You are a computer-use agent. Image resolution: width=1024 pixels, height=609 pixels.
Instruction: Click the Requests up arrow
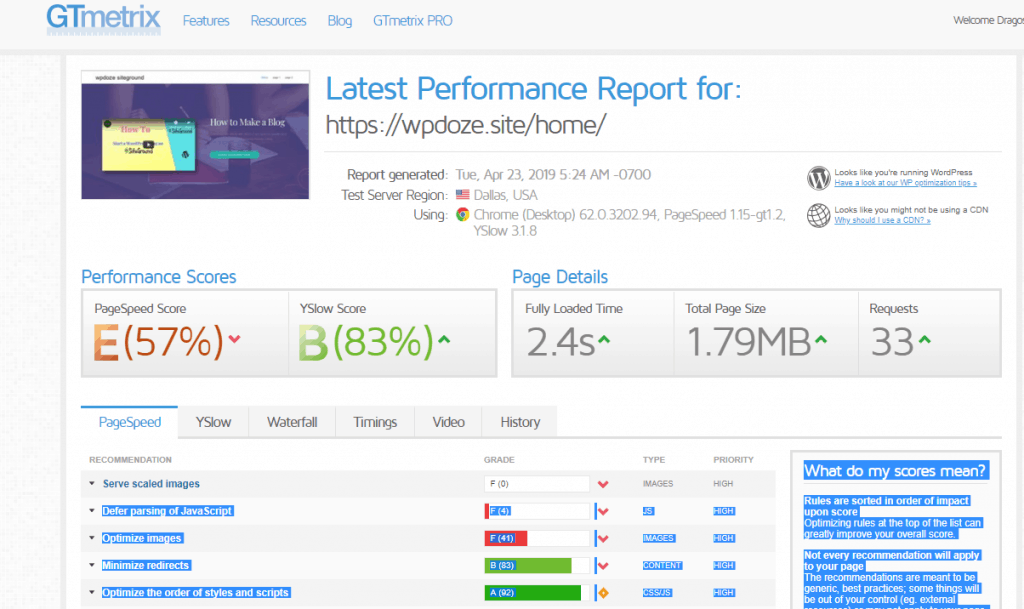[x=924, y=339]
